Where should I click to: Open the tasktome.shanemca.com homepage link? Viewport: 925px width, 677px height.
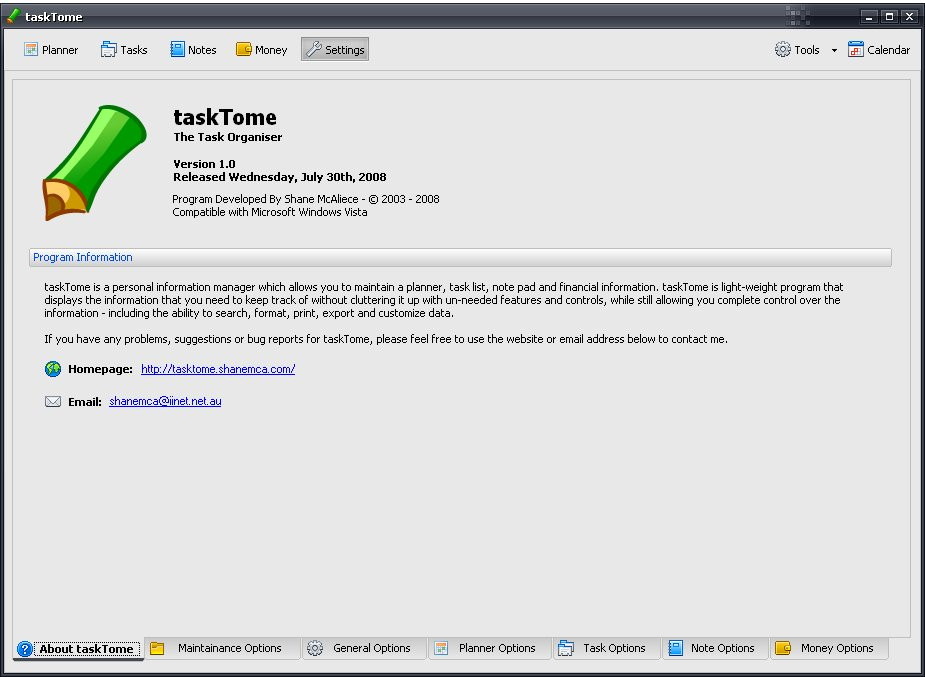pos(218,369)
